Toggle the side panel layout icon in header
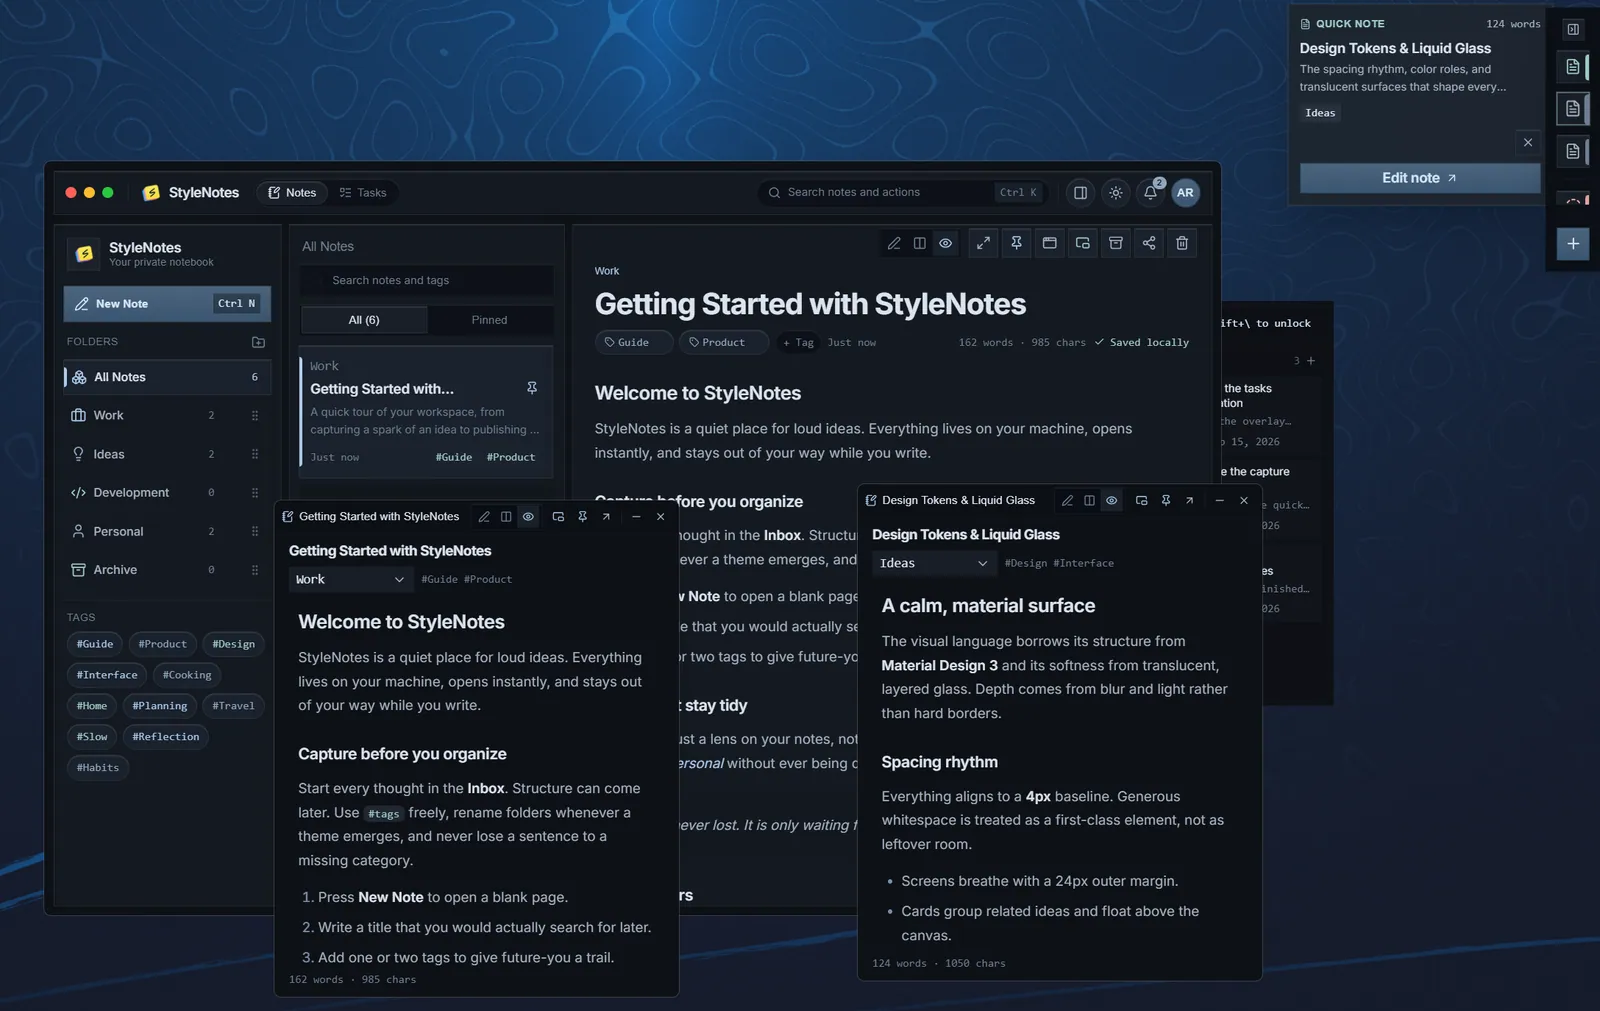Screen dimensions: 1600x1011 point(1080,193)
